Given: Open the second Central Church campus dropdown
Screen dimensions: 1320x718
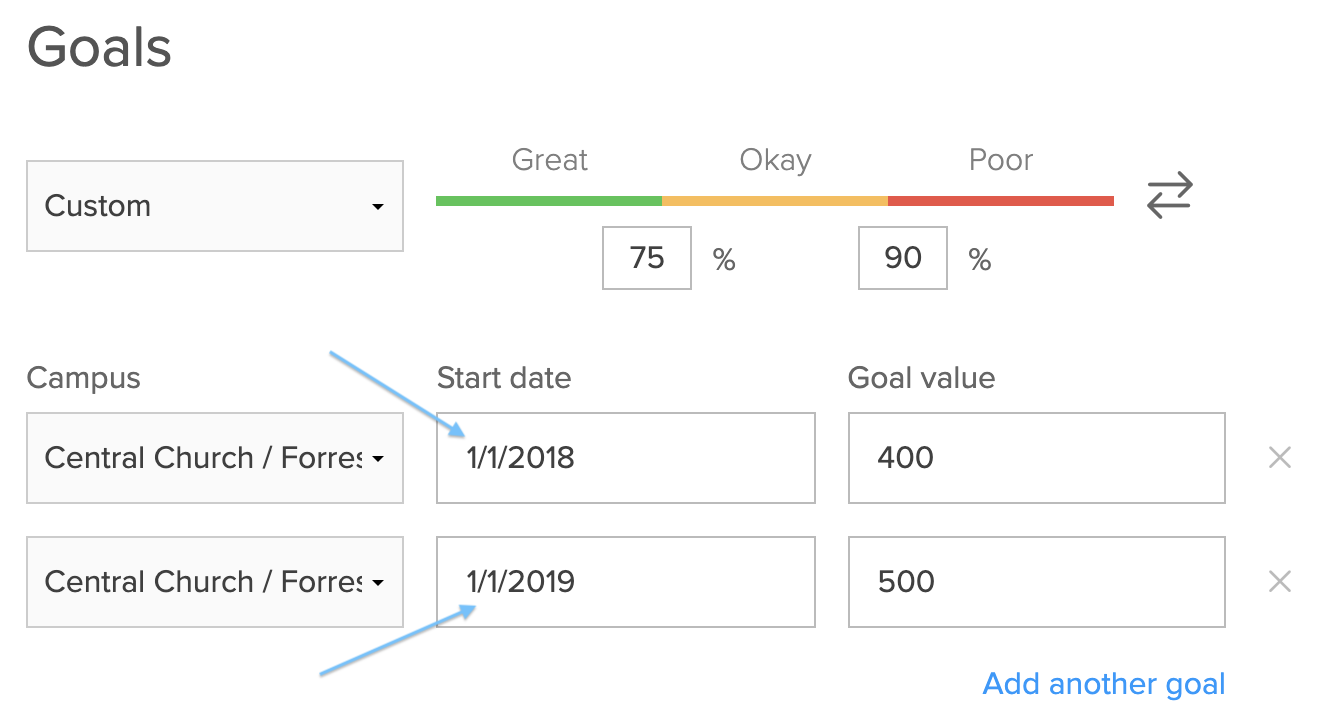Looking at the screenshot, I should point(214,581).
